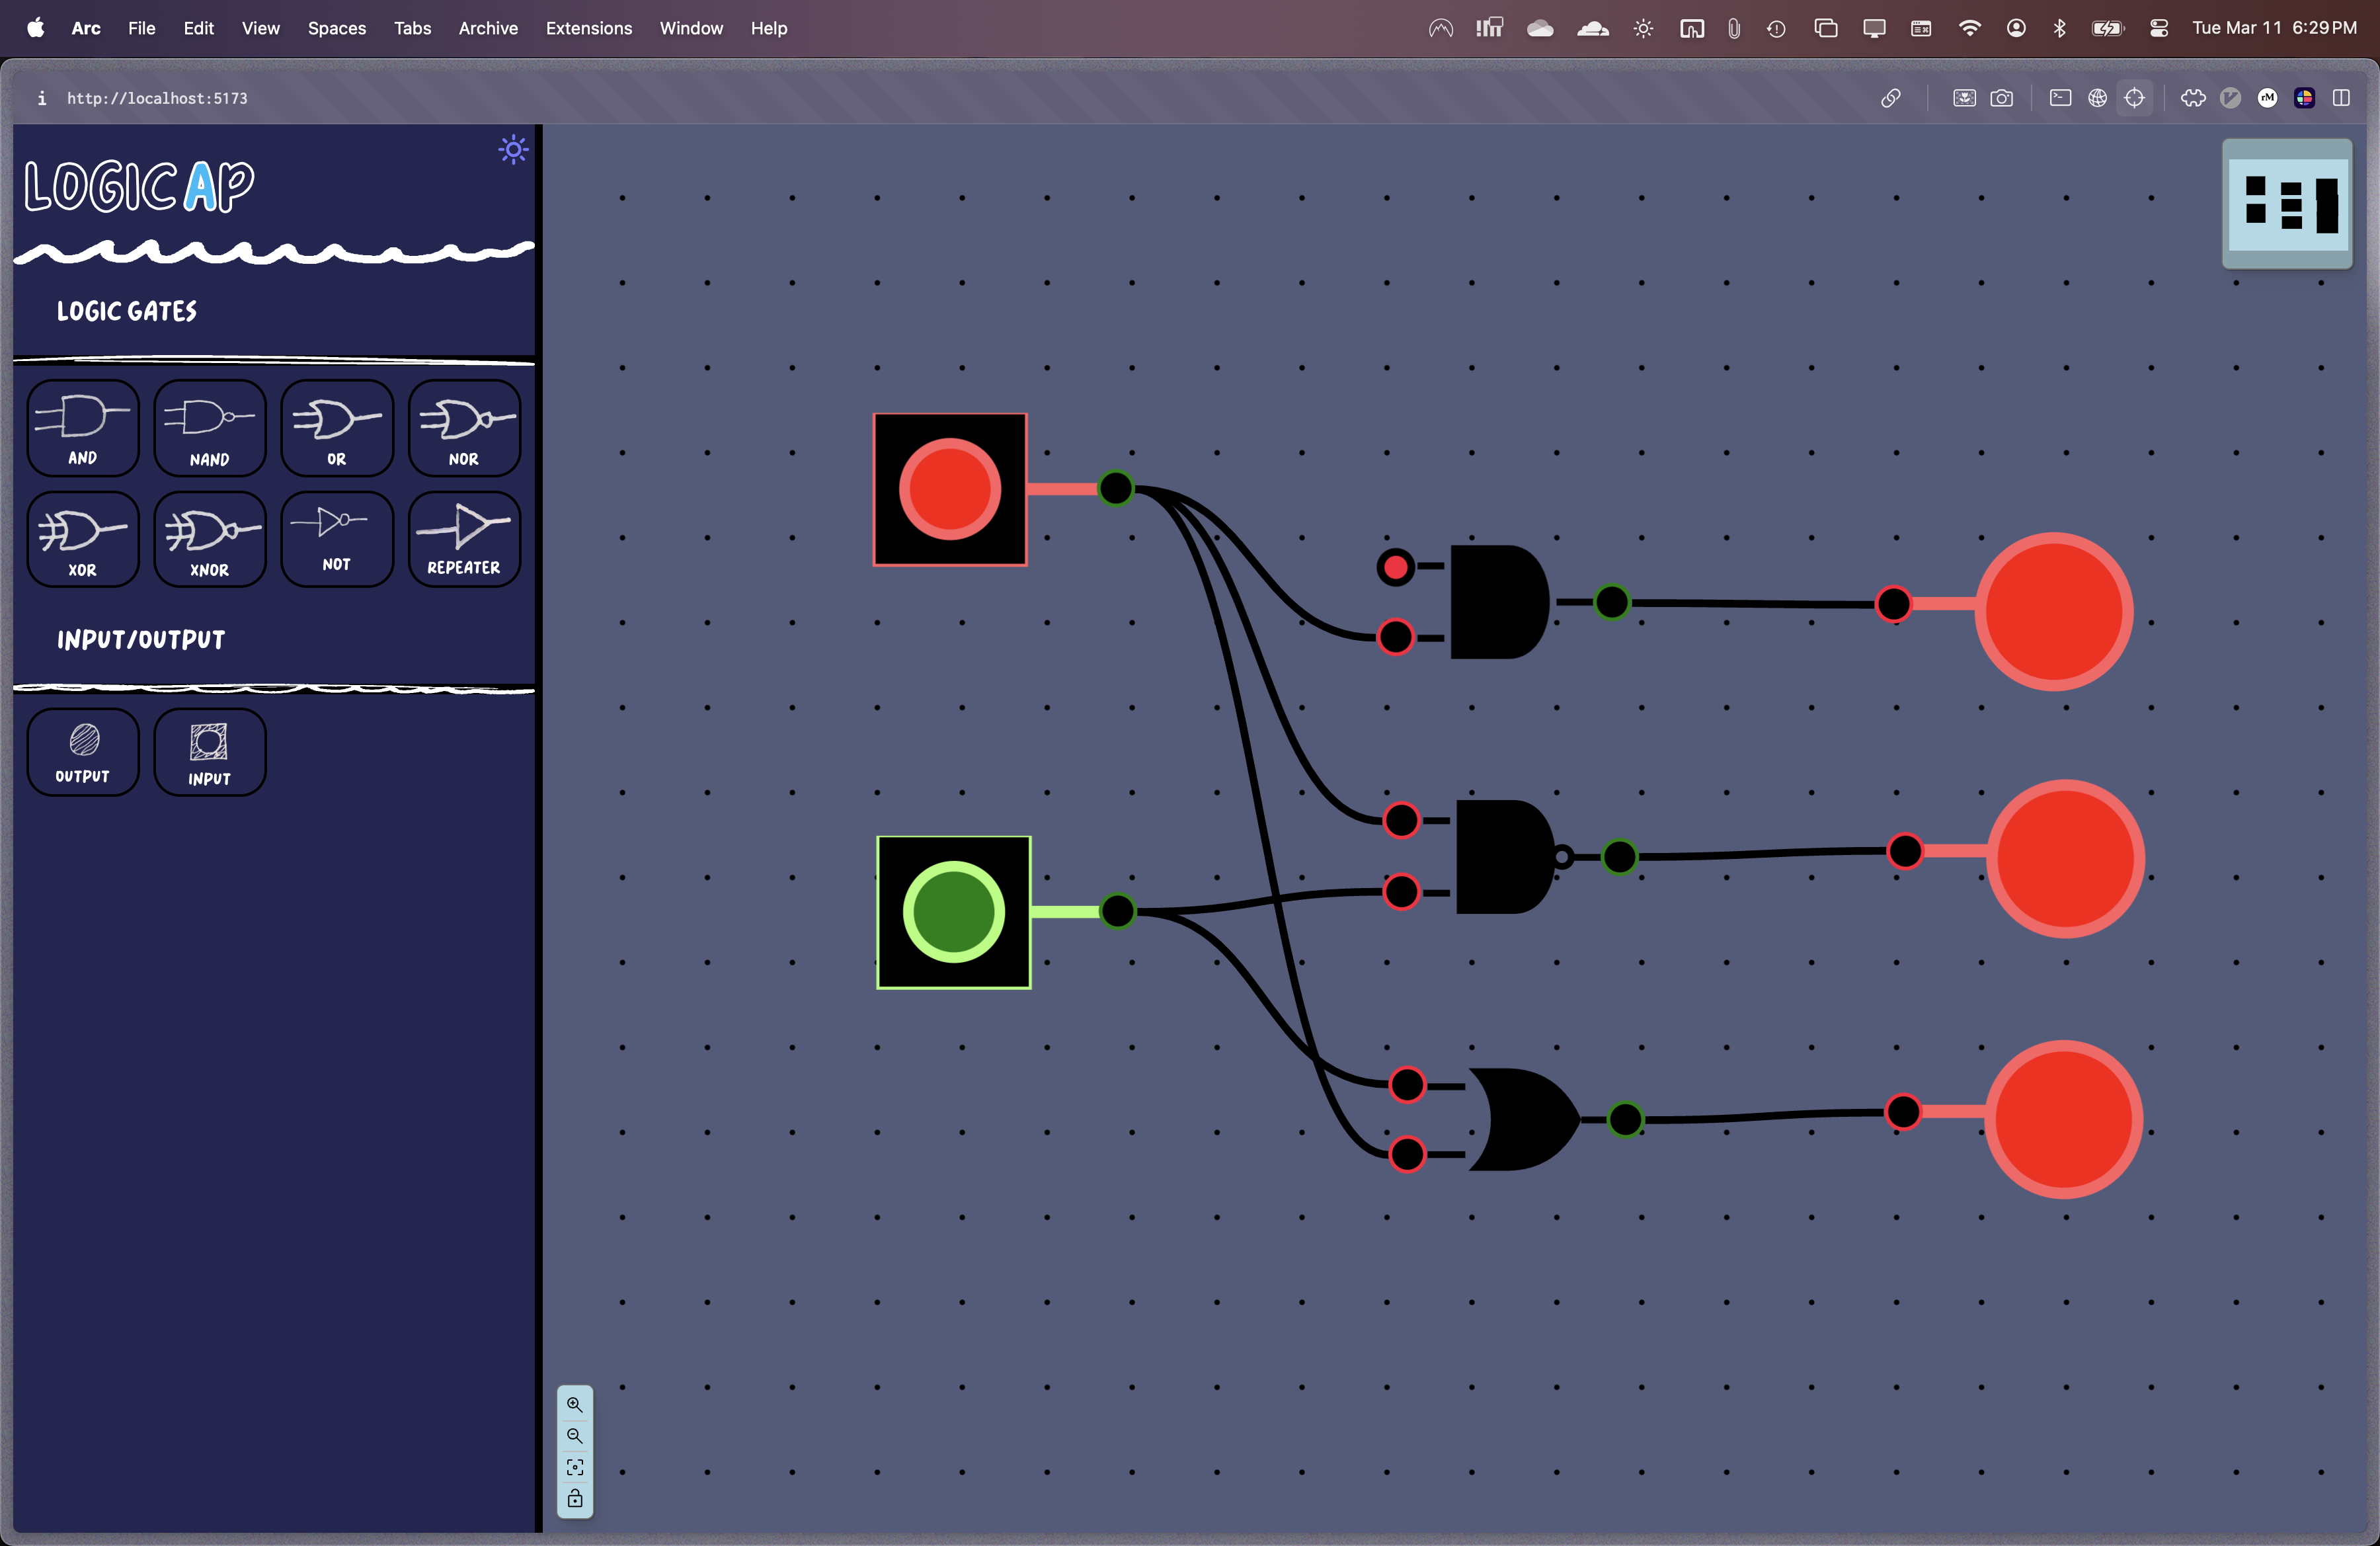
Task: Add an OUTPUT node from sidebar
Action: (x=83, y=752)
